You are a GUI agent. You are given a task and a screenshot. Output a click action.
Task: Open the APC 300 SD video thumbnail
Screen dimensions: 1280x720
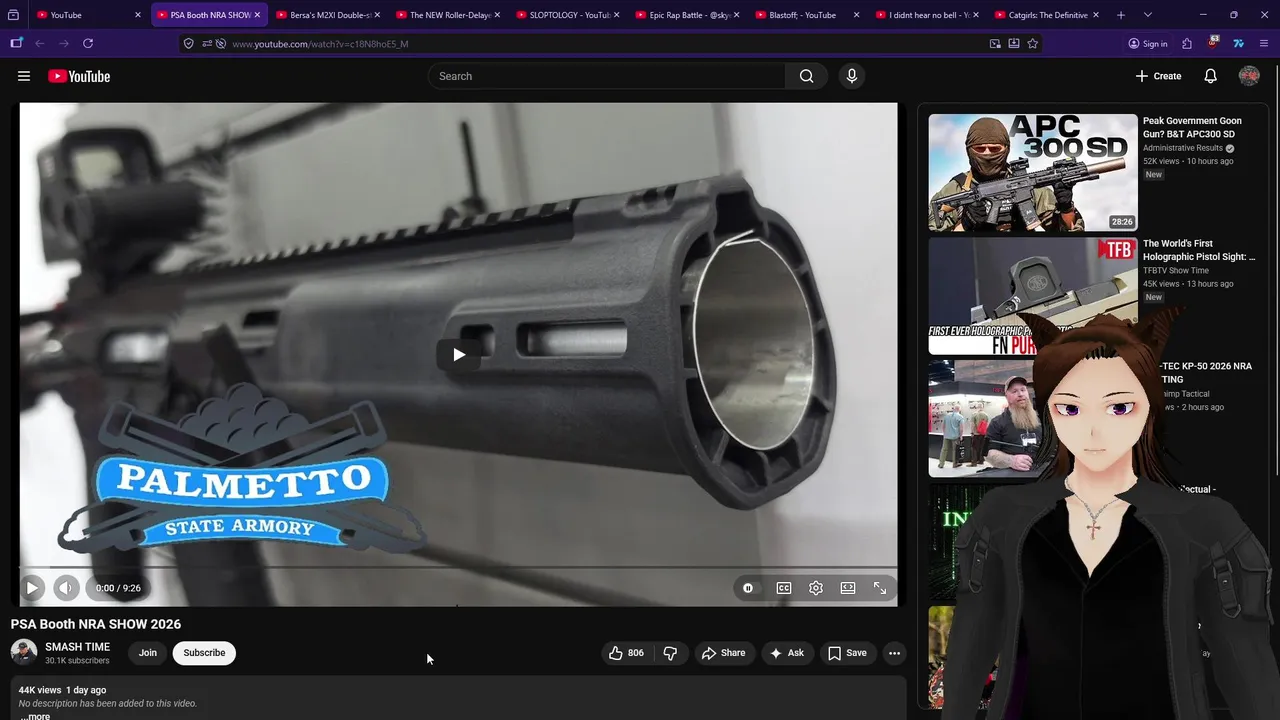point(1033,173)
